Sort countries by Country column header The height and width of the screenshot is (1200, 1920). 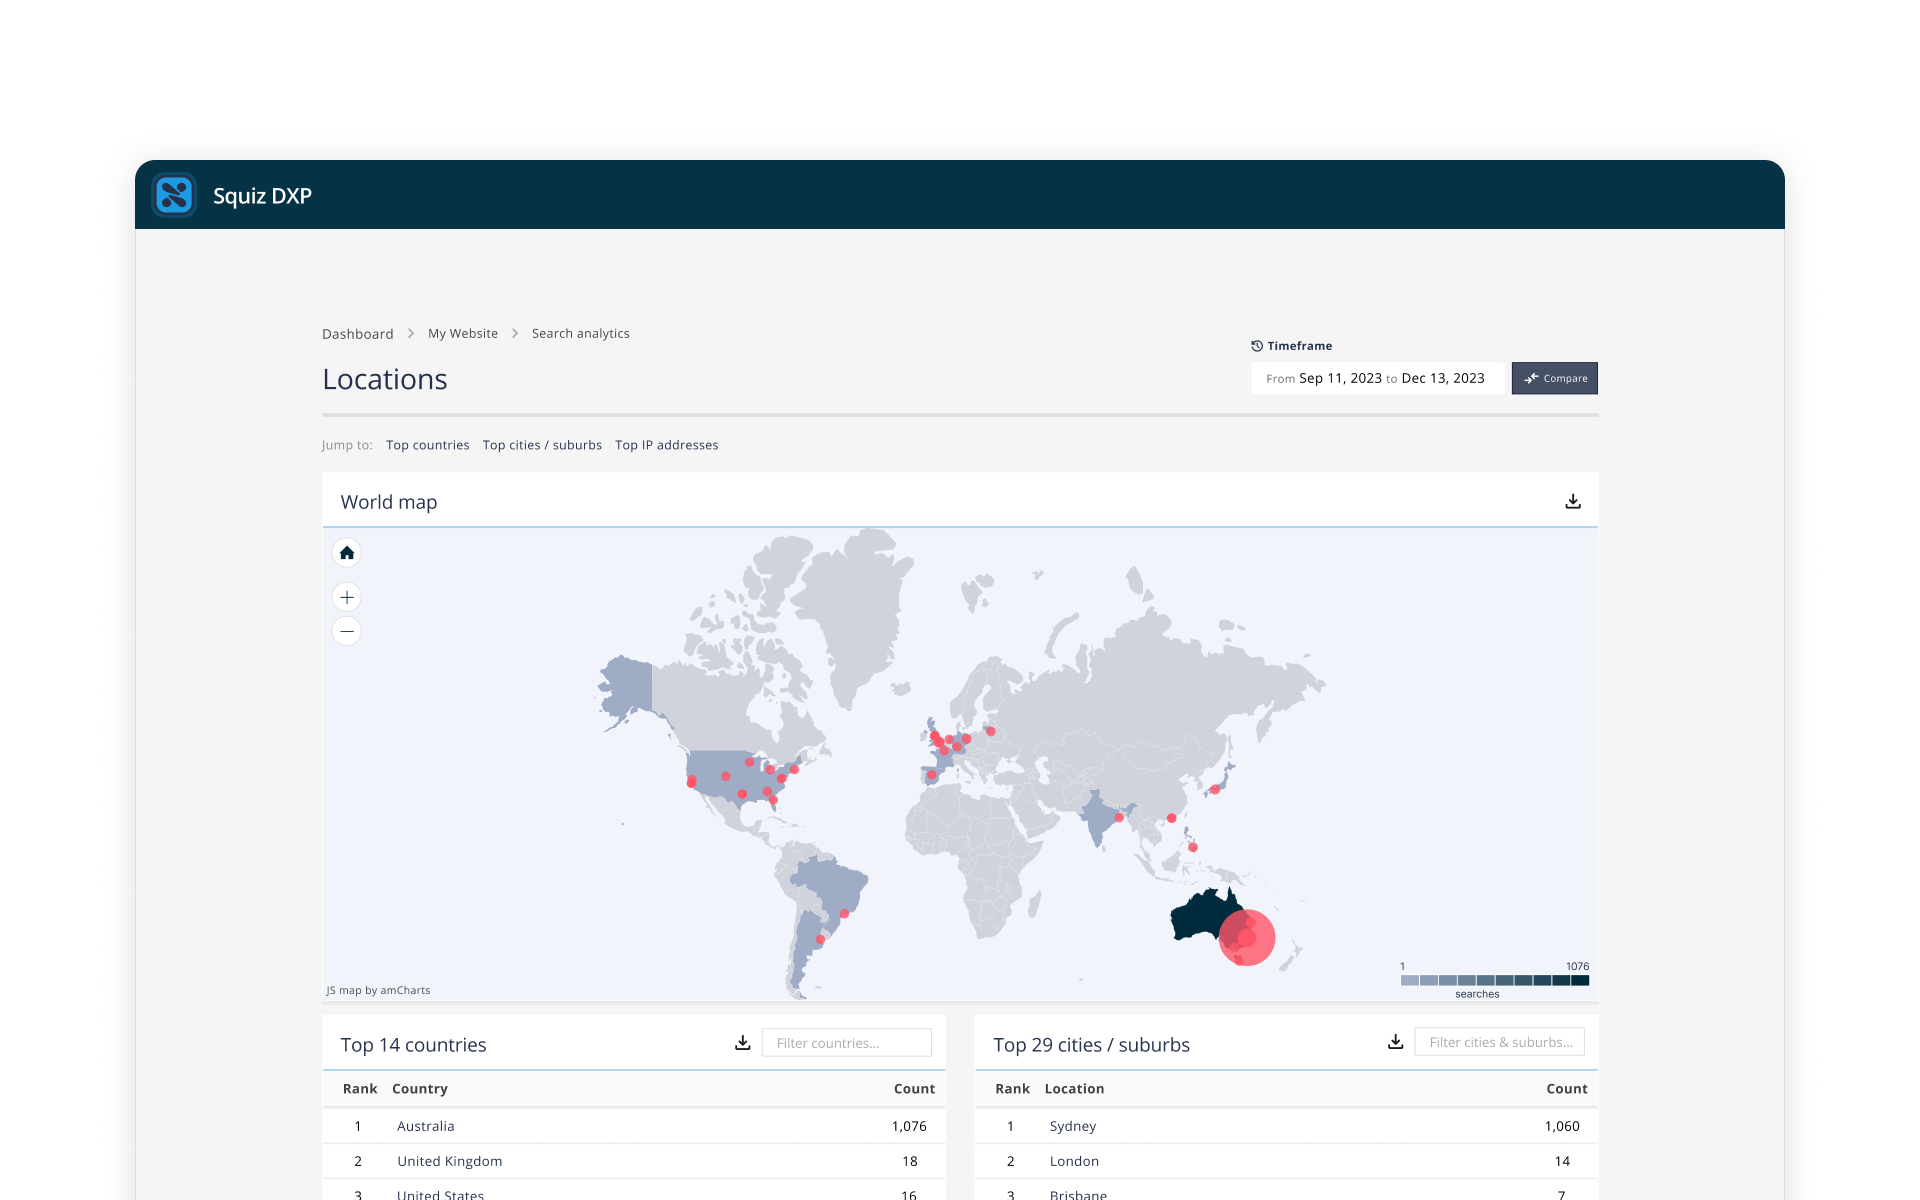[420, 1089]
